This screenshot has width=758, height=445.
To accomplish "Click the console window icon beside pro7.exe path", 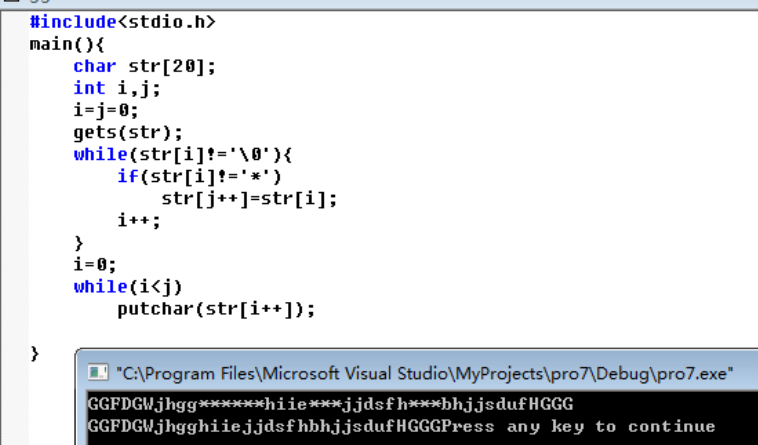I will point(98,373).
